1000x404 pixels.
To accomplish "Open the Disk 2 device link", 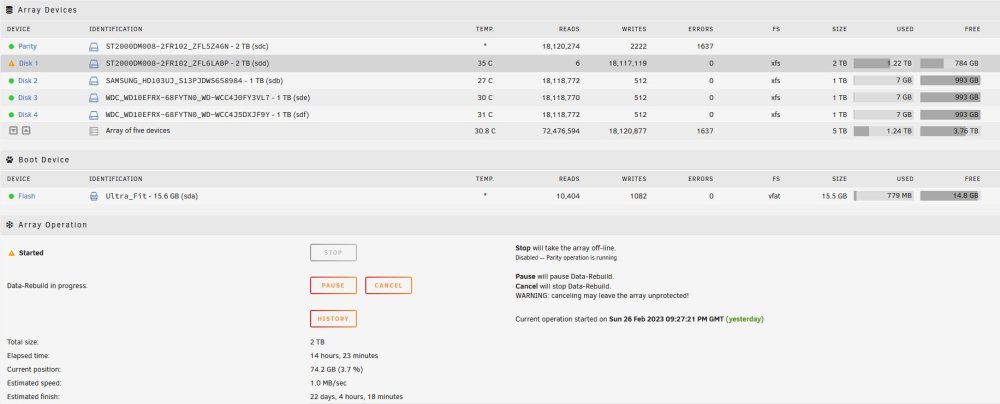I will (28, 80).
